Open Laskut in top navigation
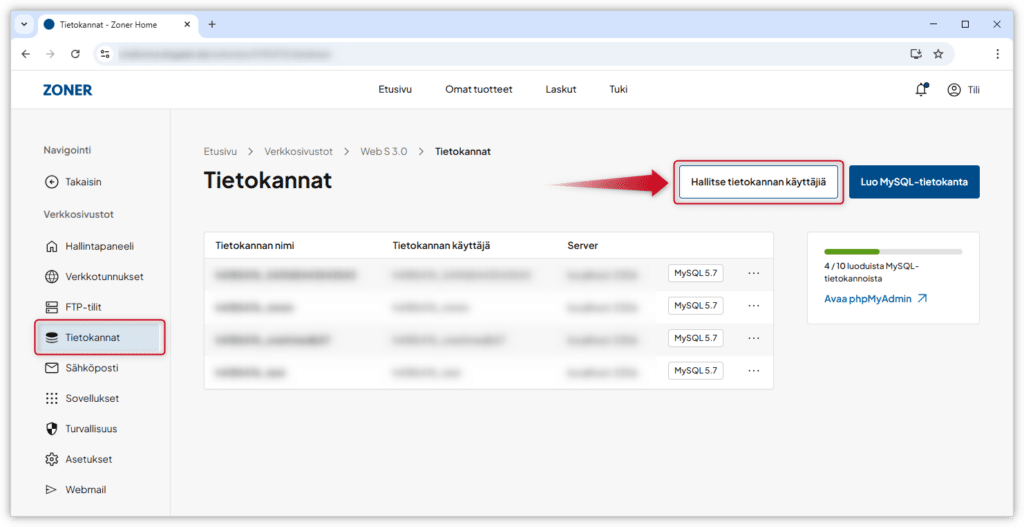 560,89
